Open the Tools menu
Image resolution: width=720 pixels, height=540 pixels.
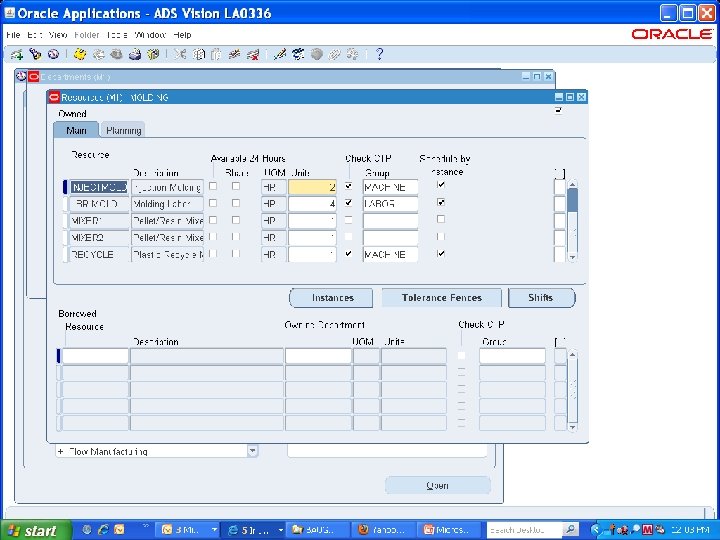(117, 35)
